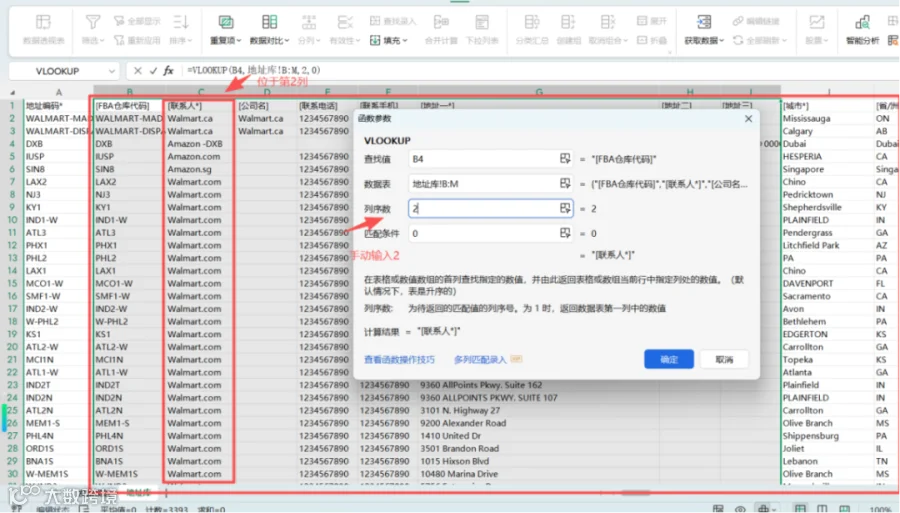Click cell MCO1-W in column B

(129, 283)
